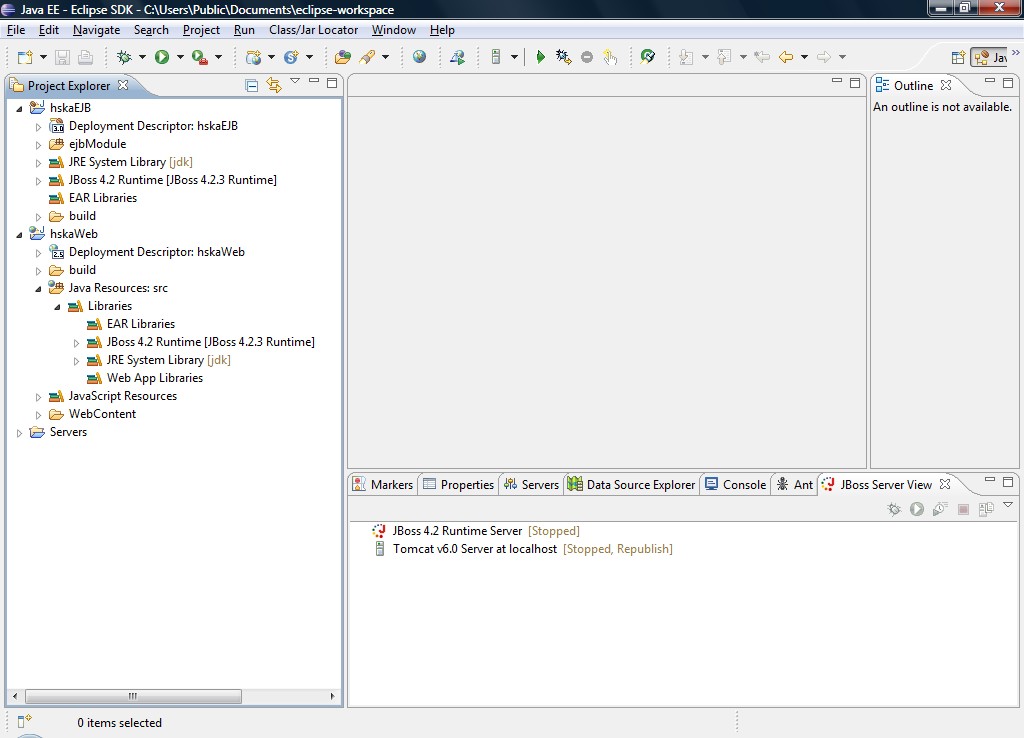Switch to the Data Source Explorer tab

[x=631, y=485]
